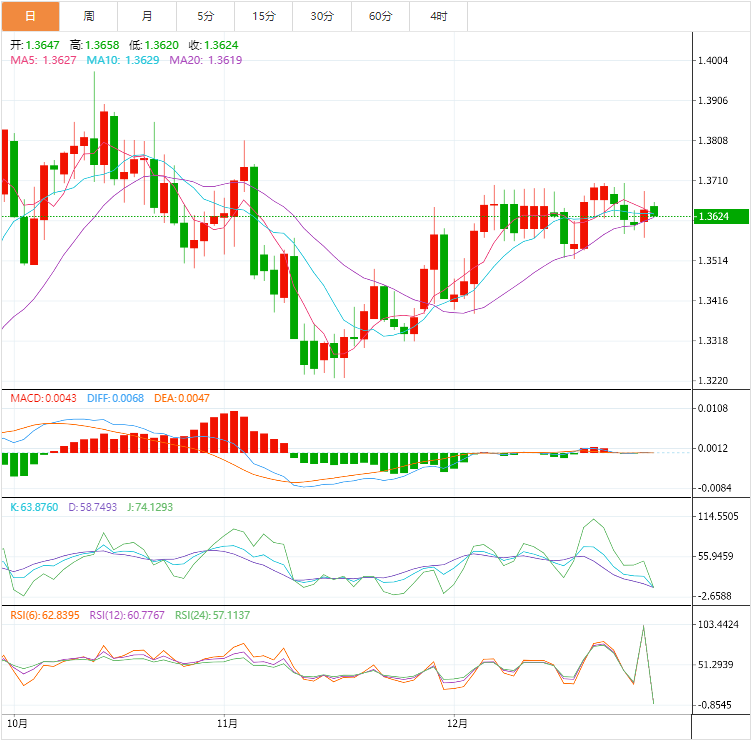Click the DIFF: 0.0068 label
This screenshot has width=751, height=746.
pyautogui.click(x=115, y=398)
